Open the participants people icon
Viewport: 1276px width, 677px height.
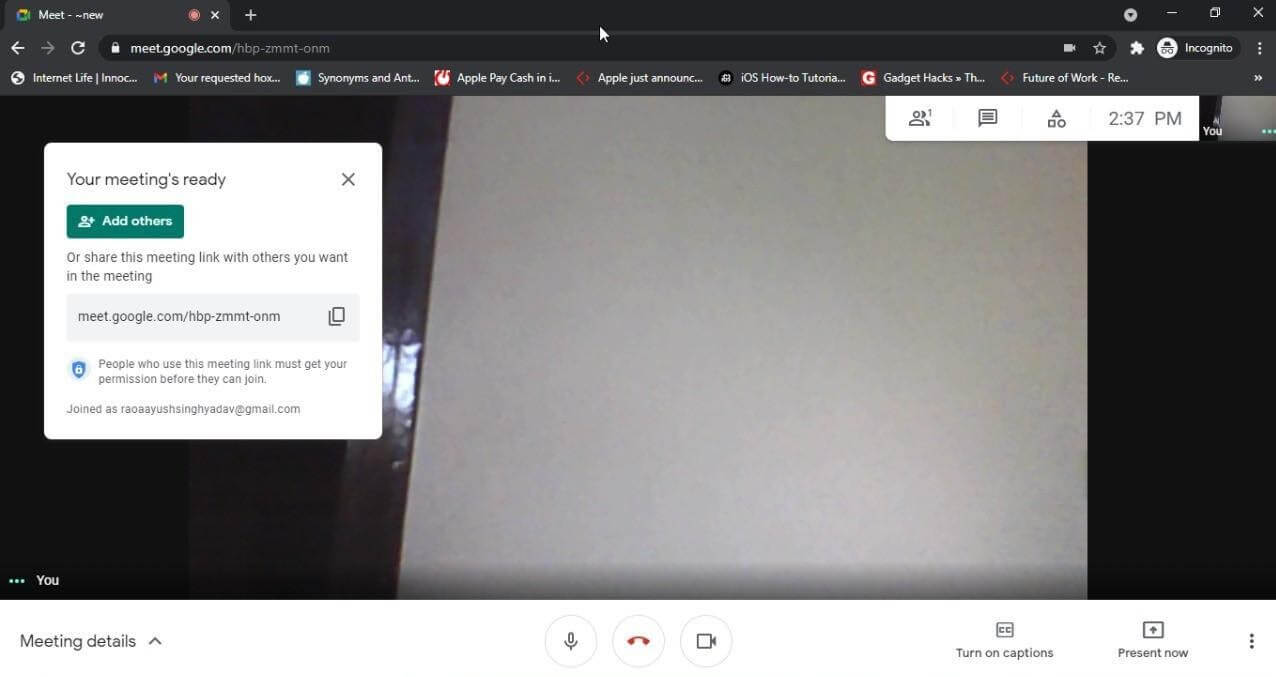tap(919, 118)
